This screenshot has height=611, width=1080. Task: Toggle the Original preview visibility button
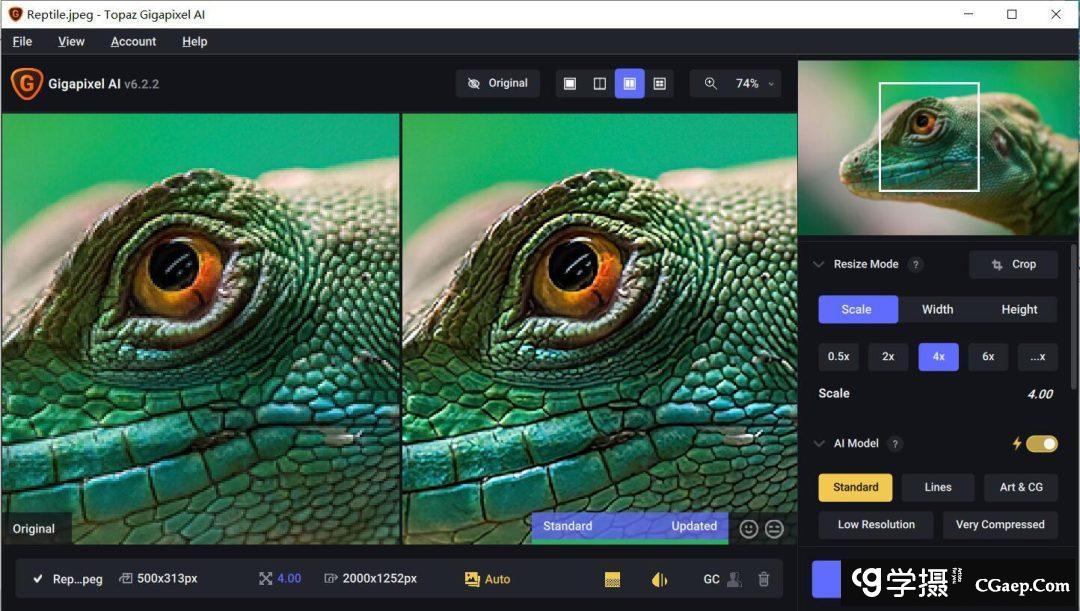pyautogui.click(x=498, y=84)
